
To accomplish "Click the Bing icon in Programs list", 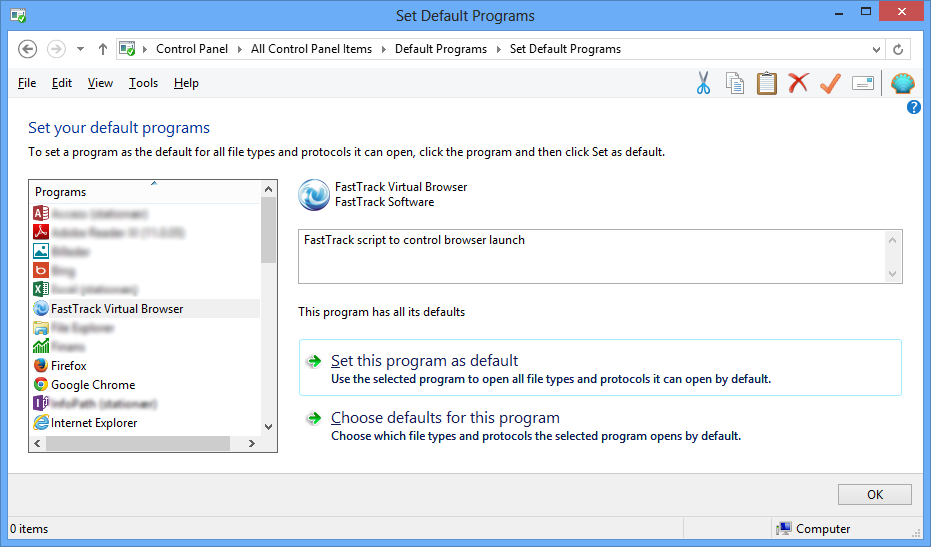I will [x=41, y=270].
